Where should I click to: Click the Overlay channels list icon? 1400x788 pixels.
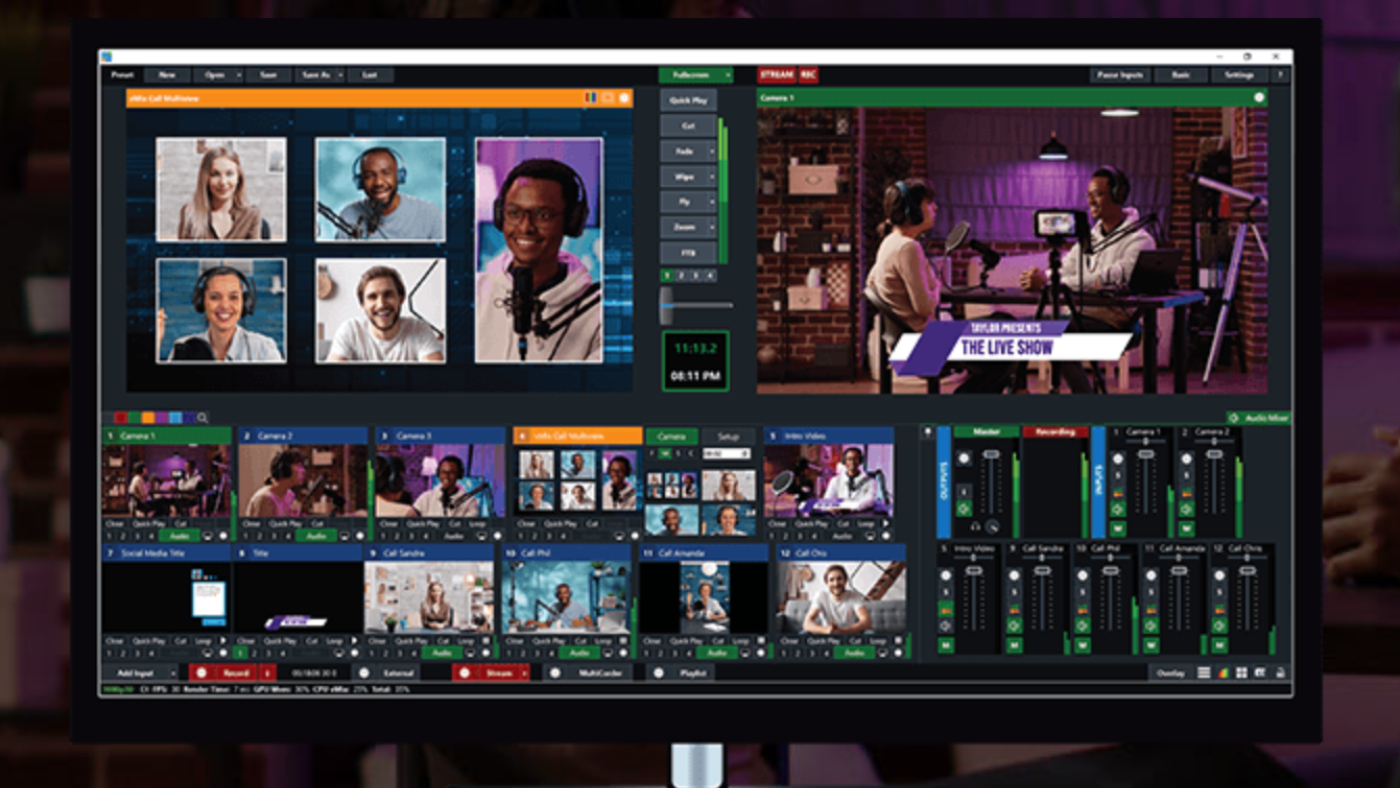tap(1203, 672)
